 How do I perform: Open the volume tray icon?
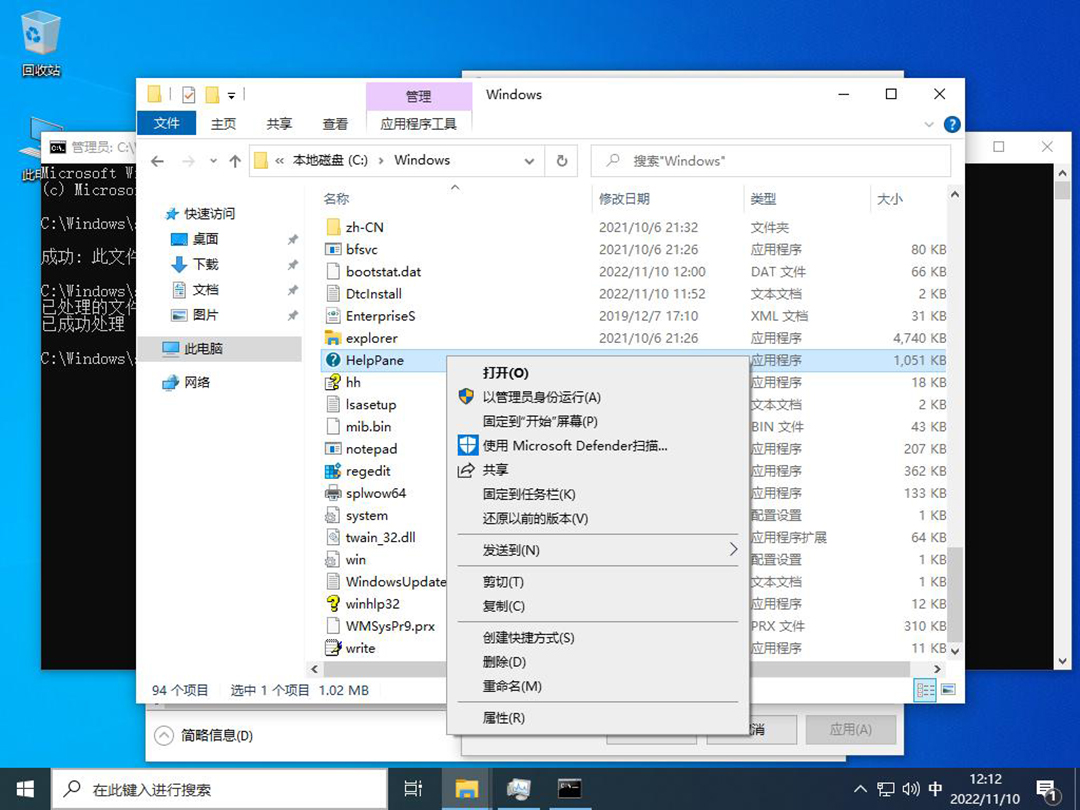[911, 789]
